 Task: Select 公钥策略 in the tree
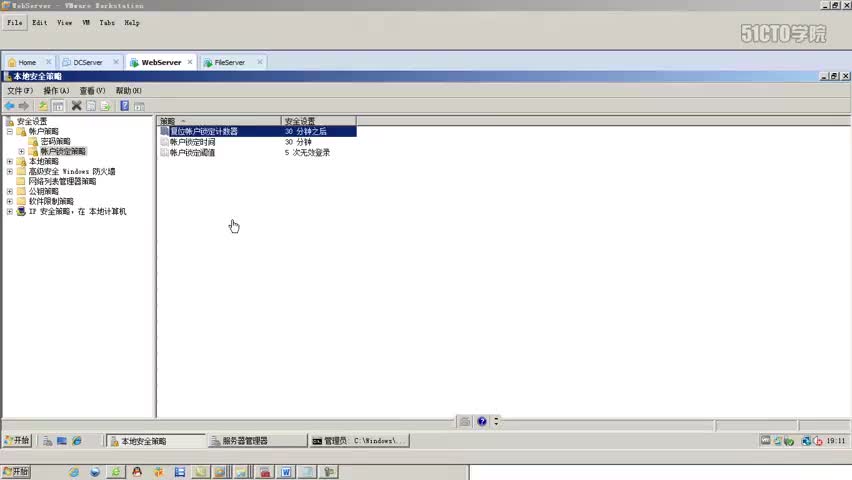click(x=43, y=191)
